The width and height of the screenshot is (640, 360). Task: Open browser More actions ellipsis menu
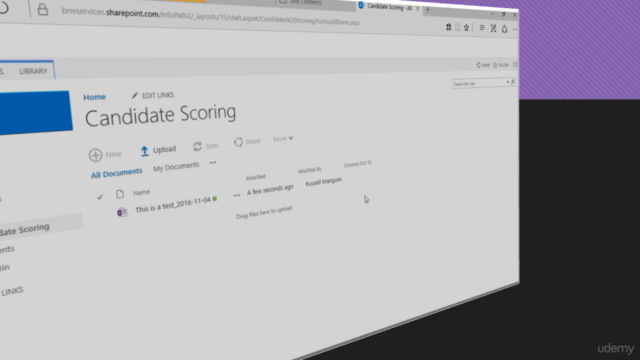[x=515, y=29]
